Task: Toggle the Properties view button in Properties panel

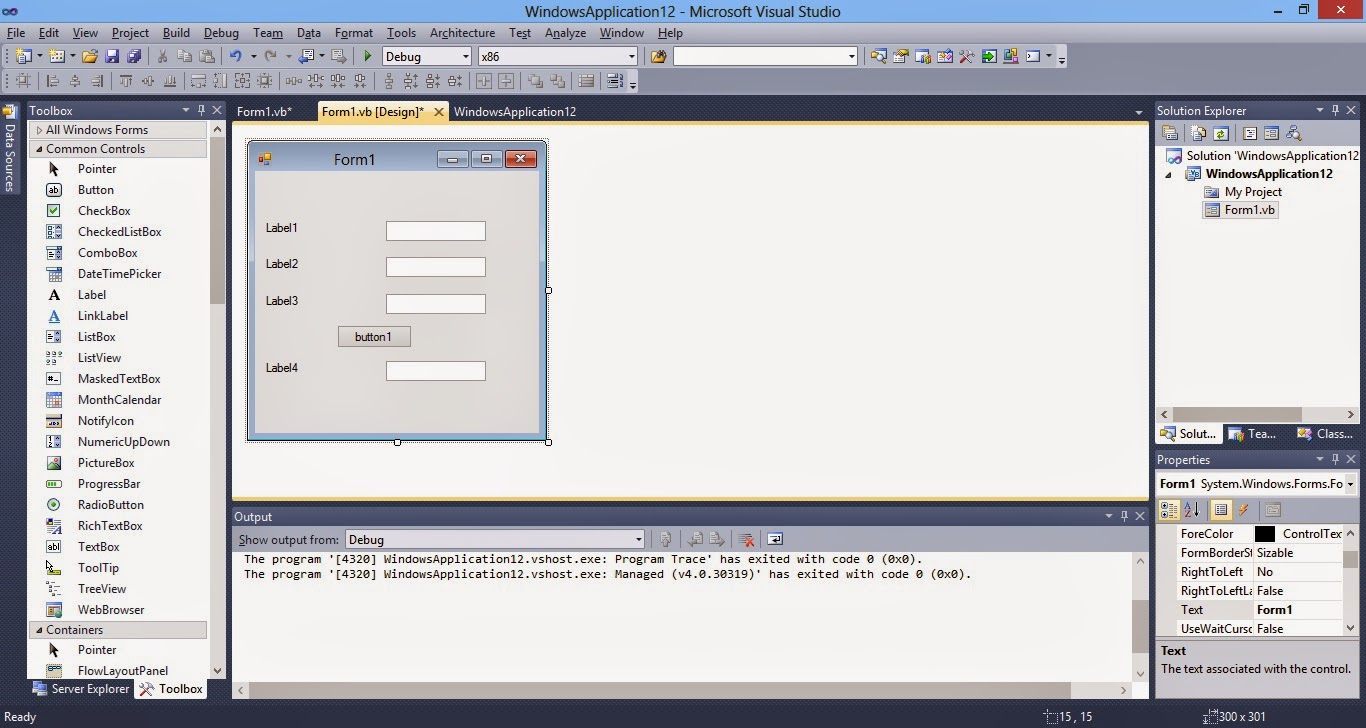Action: click(x=1221, y=510)
